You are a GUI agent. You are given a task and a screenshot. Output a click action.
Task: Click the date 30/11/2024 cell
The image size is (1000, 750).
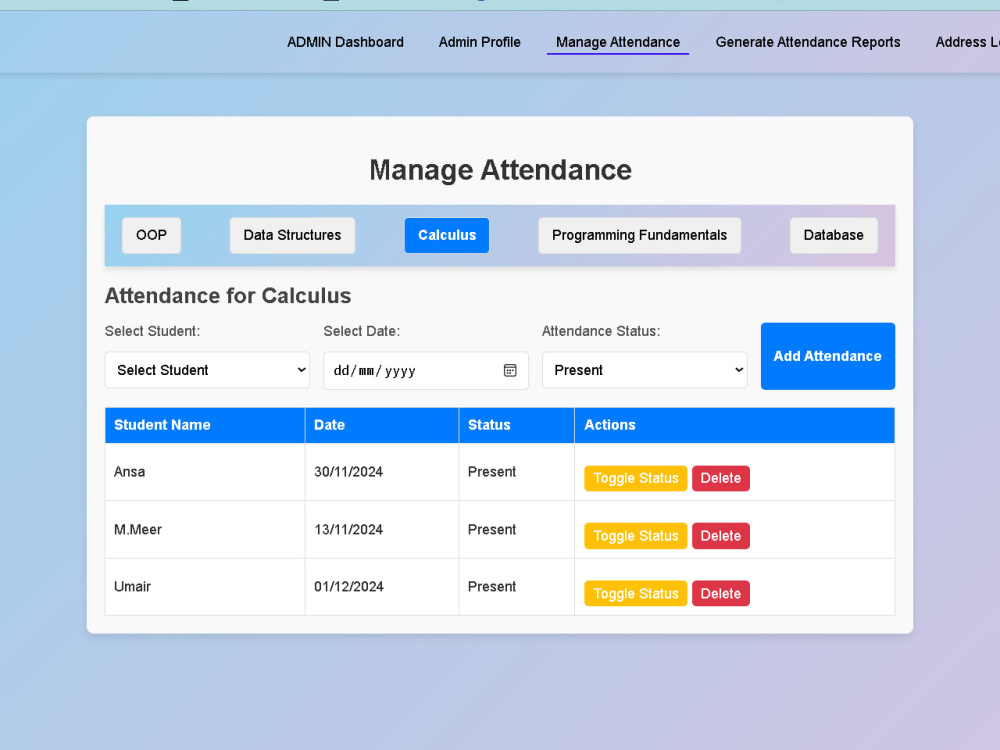[x=382, y=472]
